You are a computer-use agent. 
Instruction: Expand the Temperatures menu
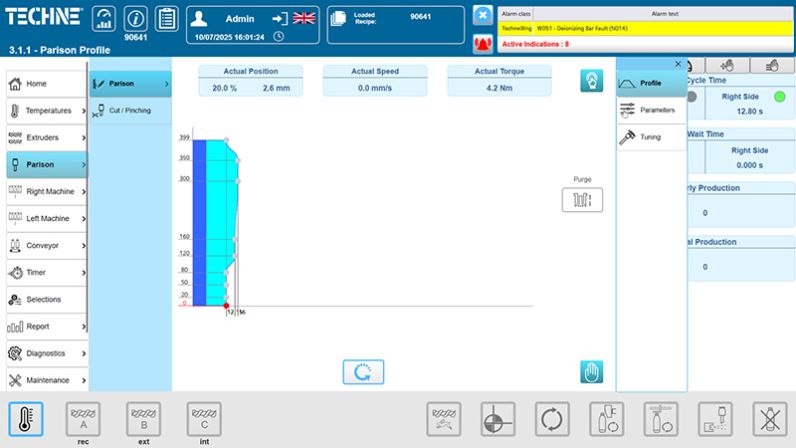pyautogui.click(x=47, y=111)
